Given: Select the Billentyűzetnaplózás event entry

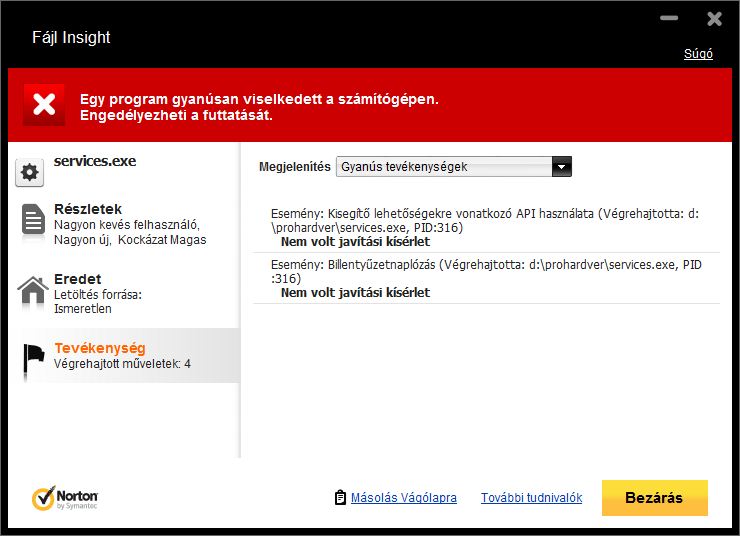Looking at the screenshot, I should (x=487, y=278).
